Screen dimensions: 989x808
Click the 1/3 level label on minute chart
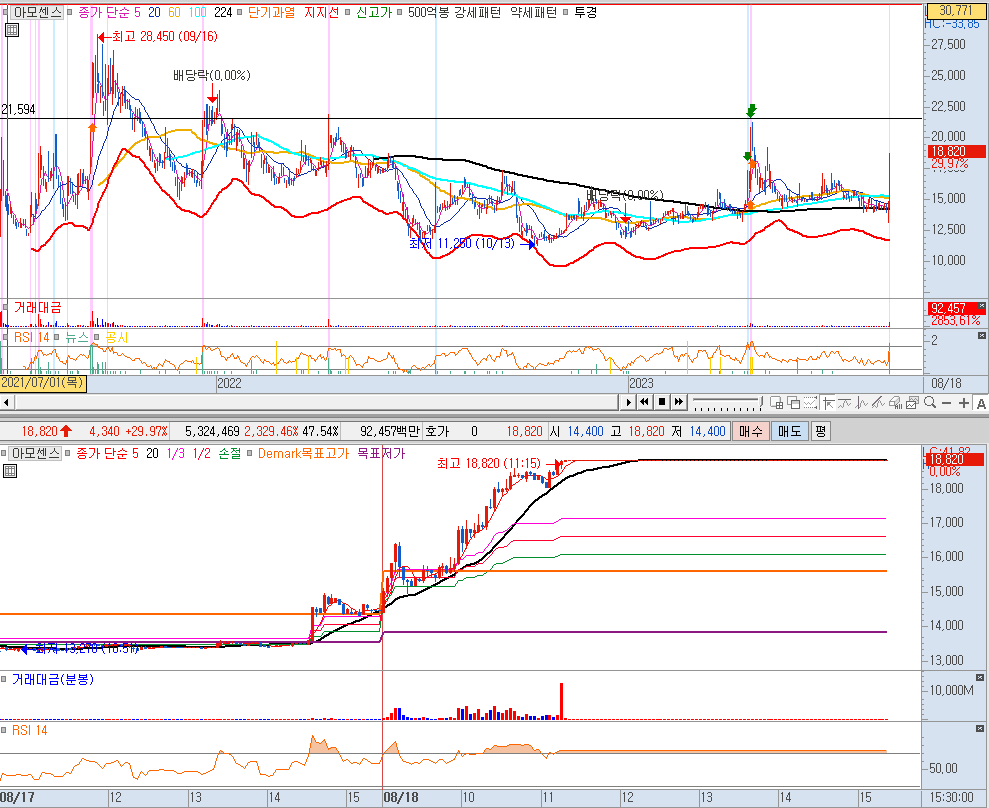pyautogui.click(x=176, y=453)
